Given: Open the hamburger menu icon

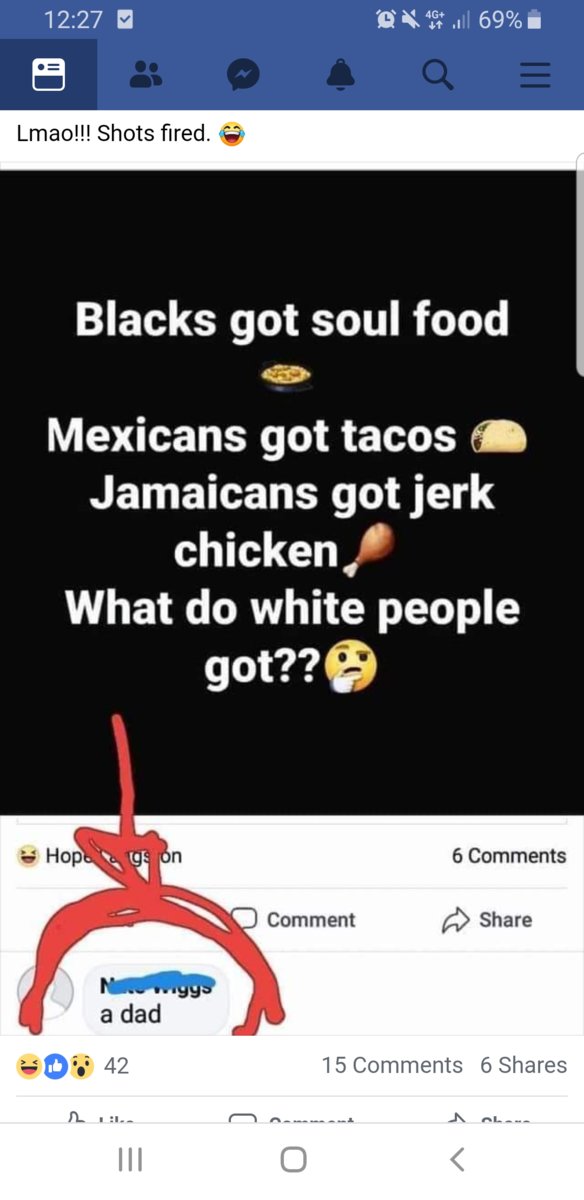Looking at the screenshot, I should pyautogui.click(x=535, y=75).
